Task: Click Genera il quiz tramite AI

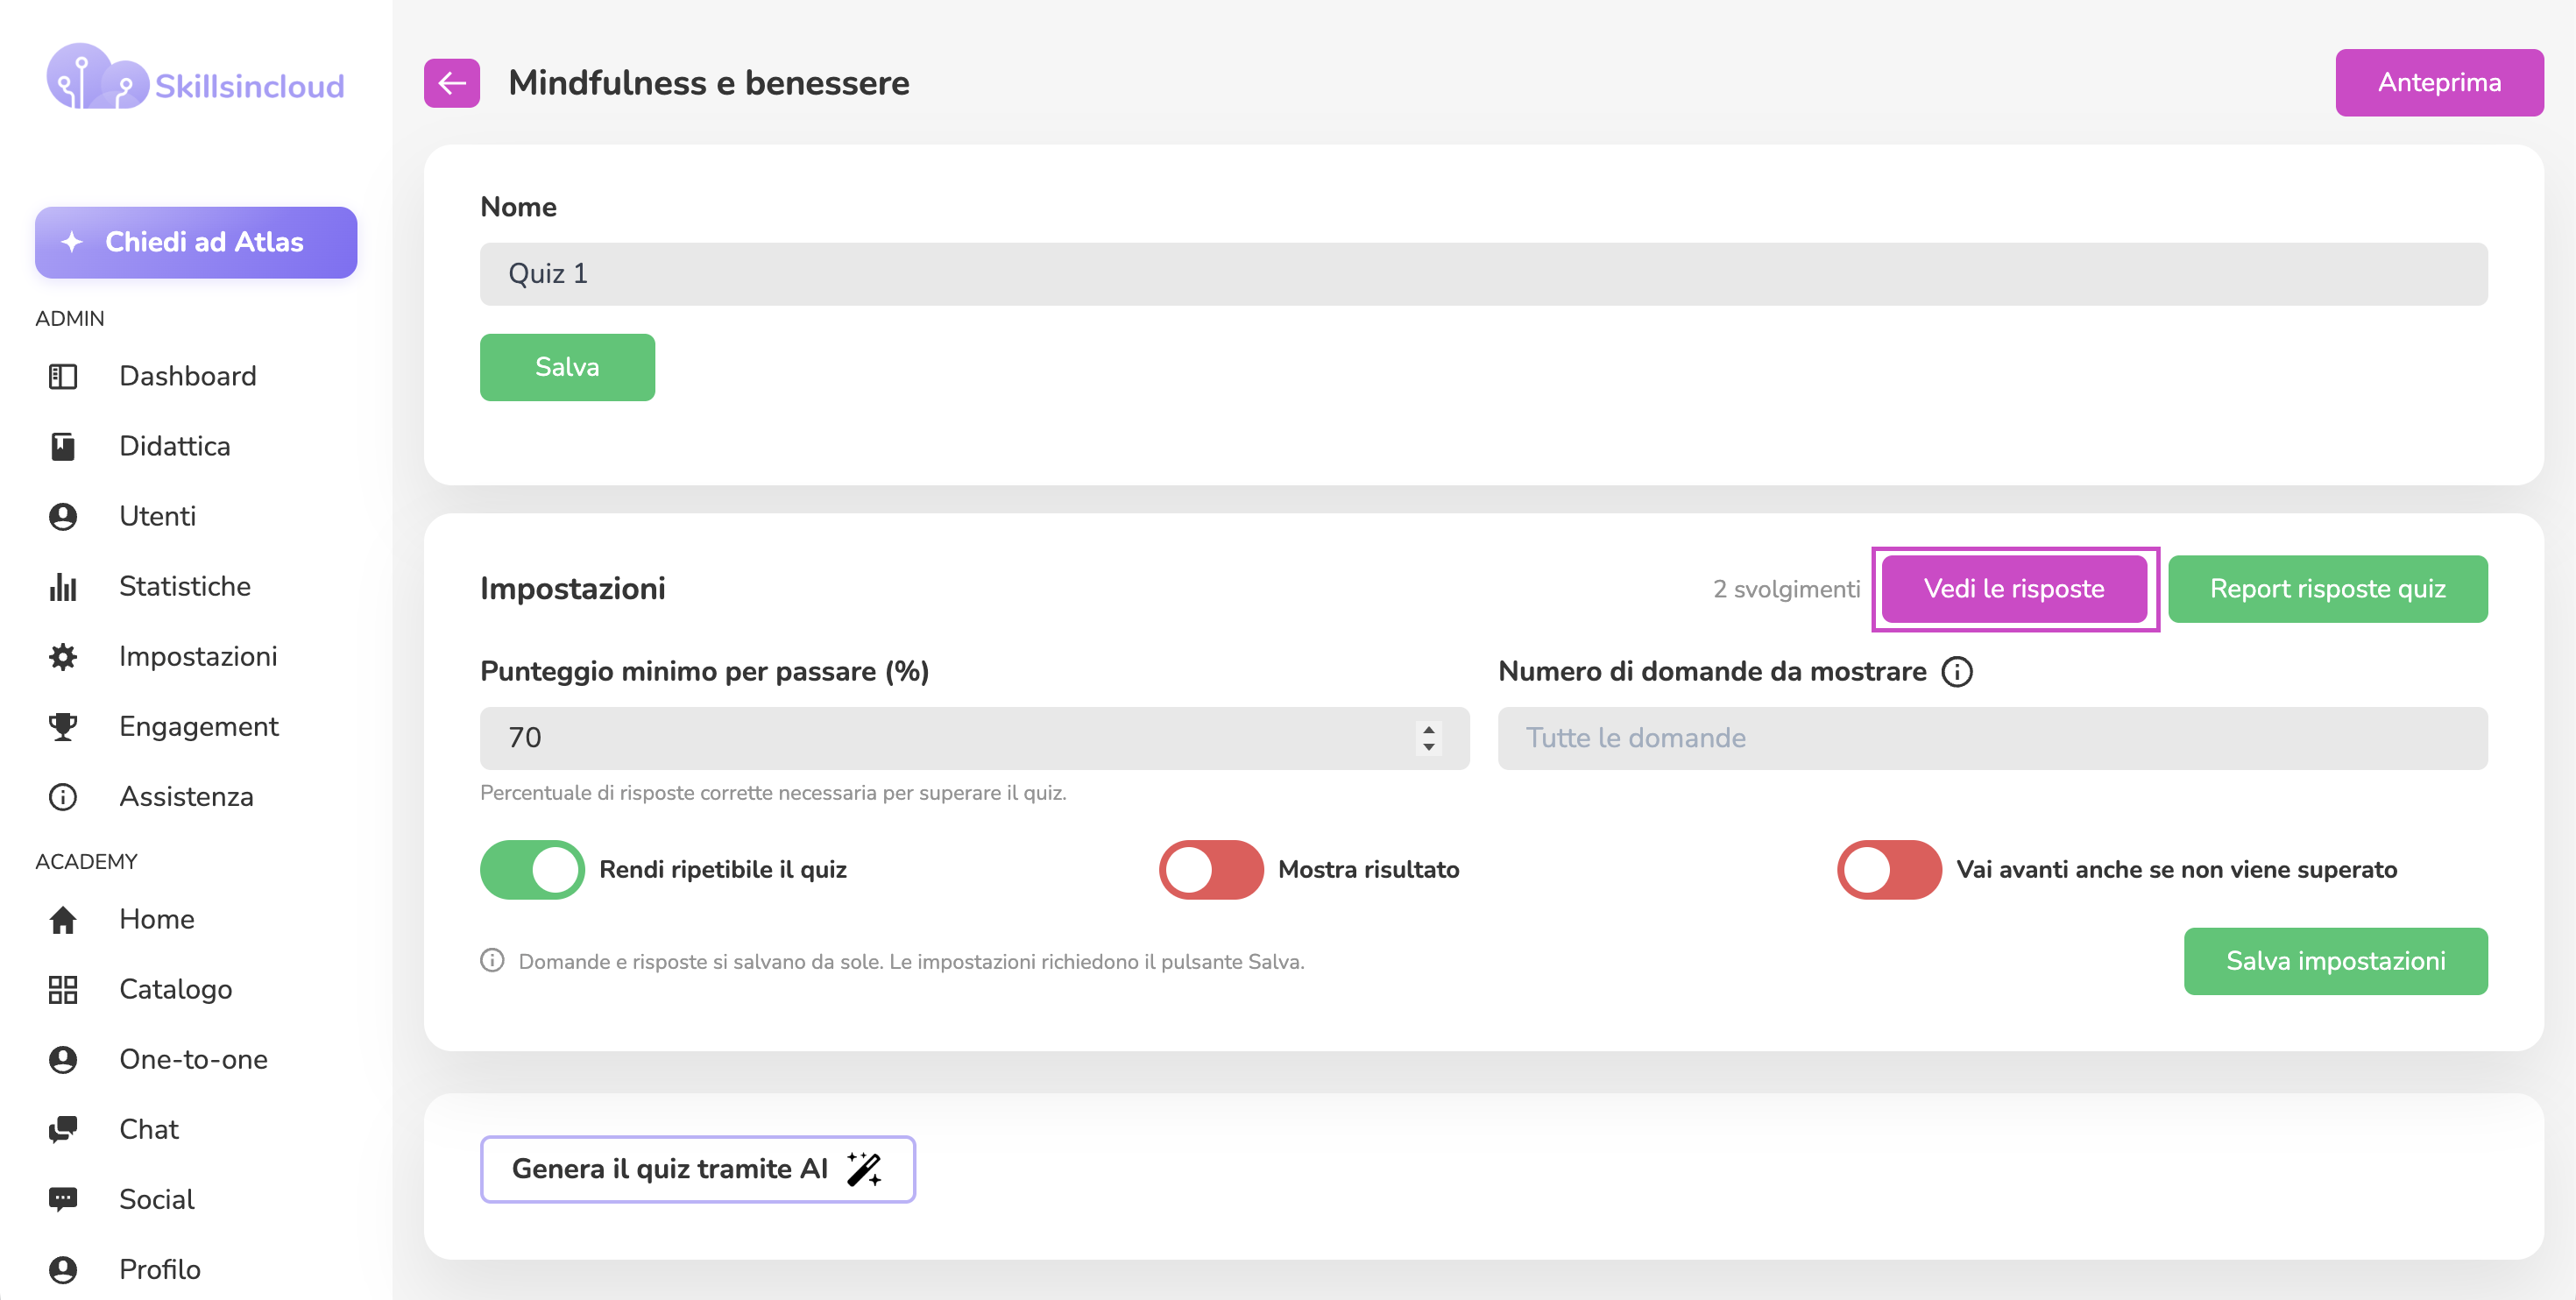Action: pos(697,1169)
